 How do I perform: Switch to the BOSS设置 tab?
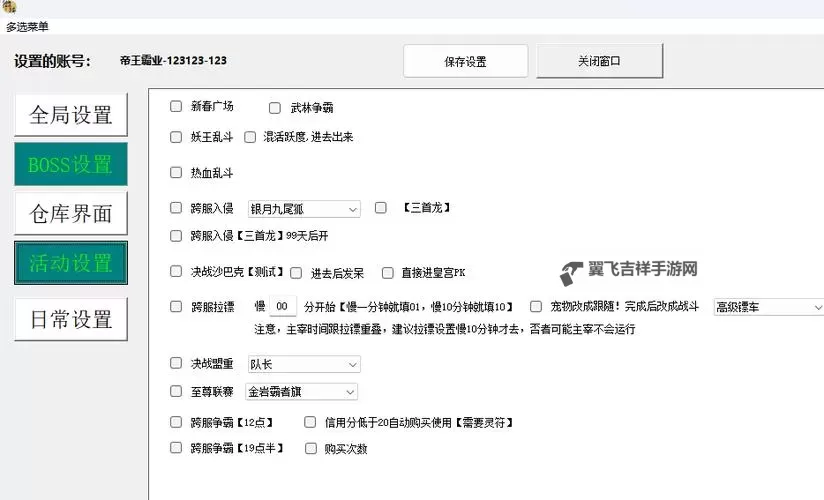[x=71, y=164]
